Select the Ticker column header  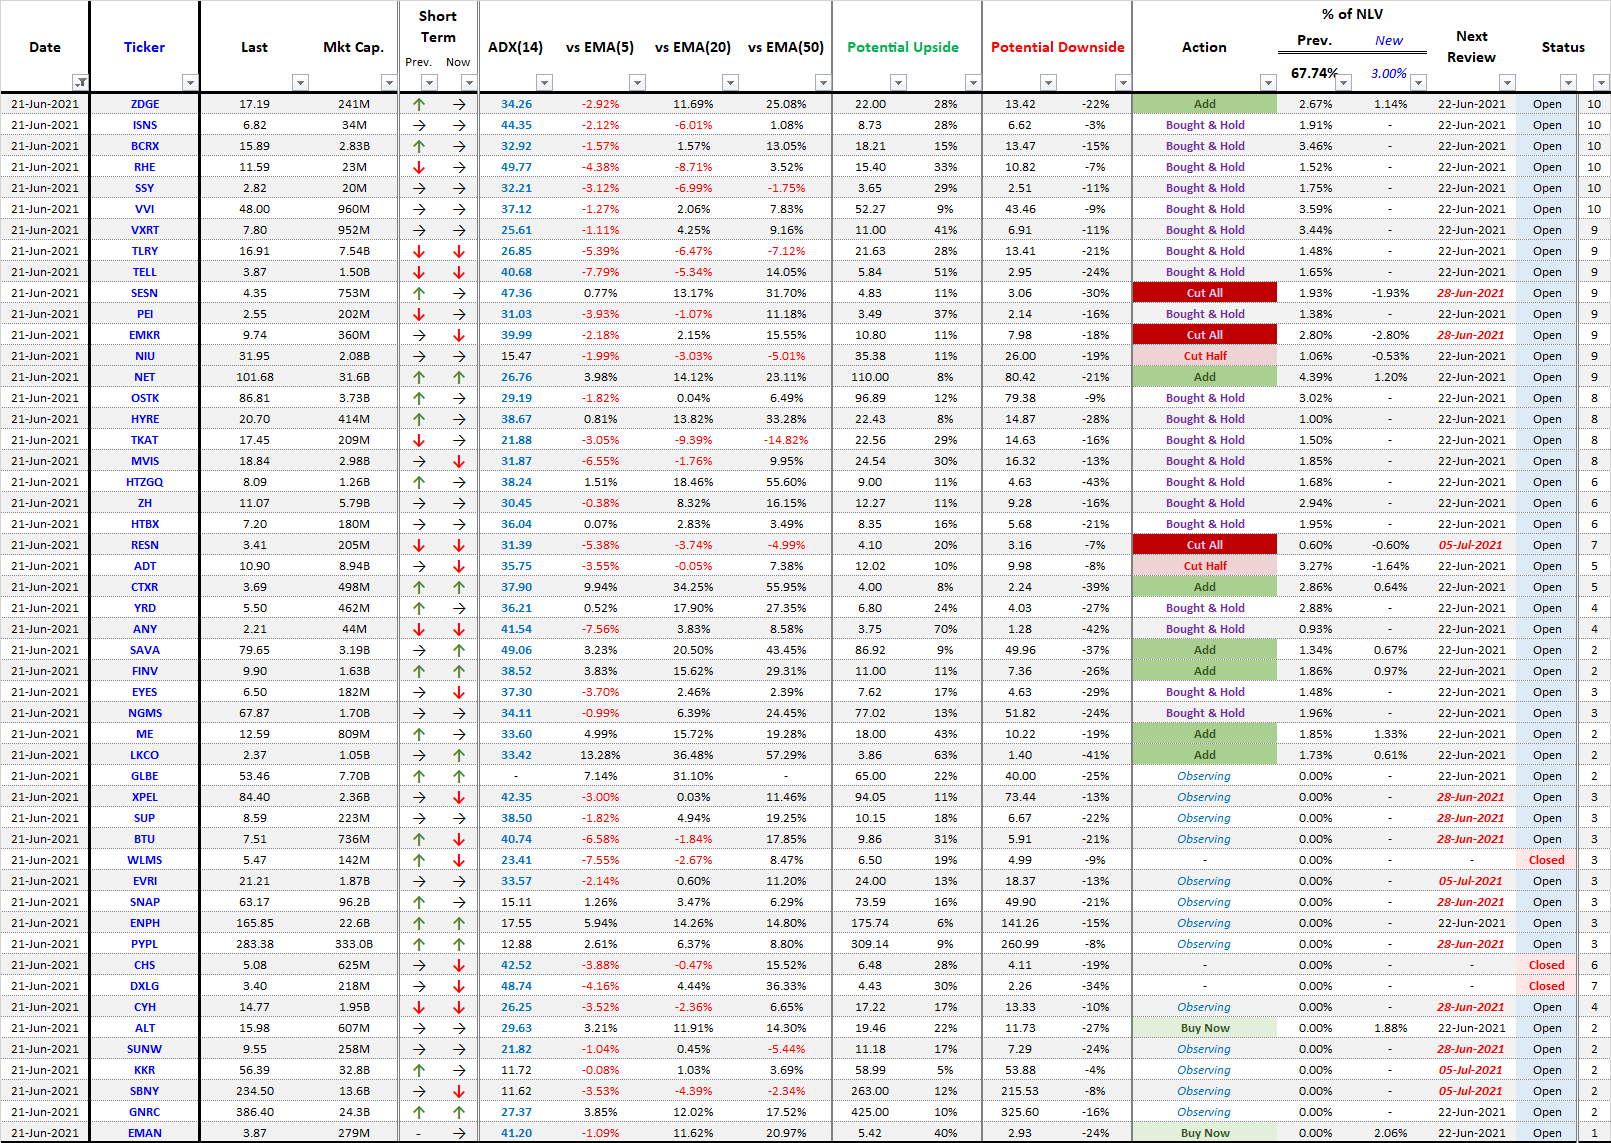pos(144,47)
